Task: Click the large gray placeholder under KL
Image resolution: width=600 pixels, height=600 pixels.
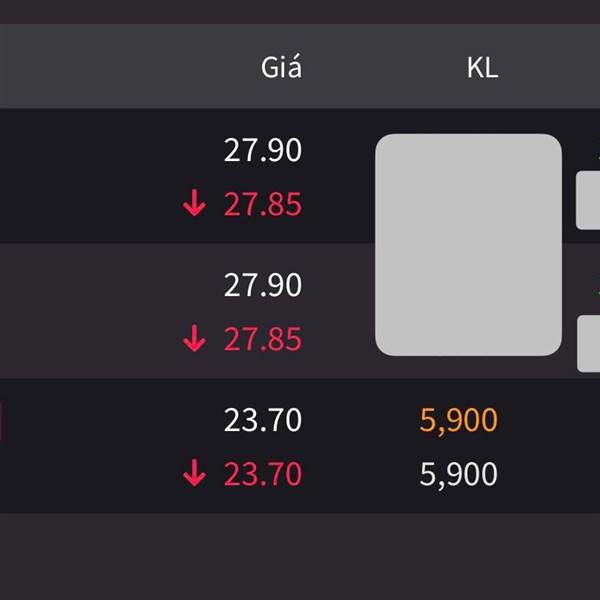Action: [468, 244]
